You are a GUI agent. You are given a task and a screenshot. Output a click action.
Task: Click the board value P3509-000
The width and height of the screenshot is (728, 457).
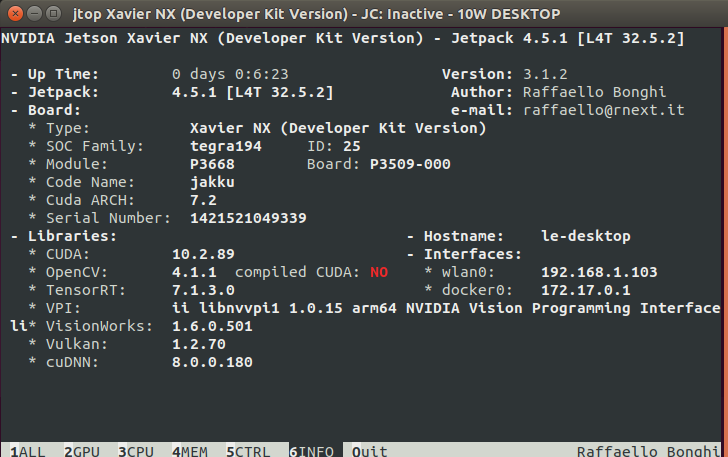pyautogui.click(x=410, y=164)
